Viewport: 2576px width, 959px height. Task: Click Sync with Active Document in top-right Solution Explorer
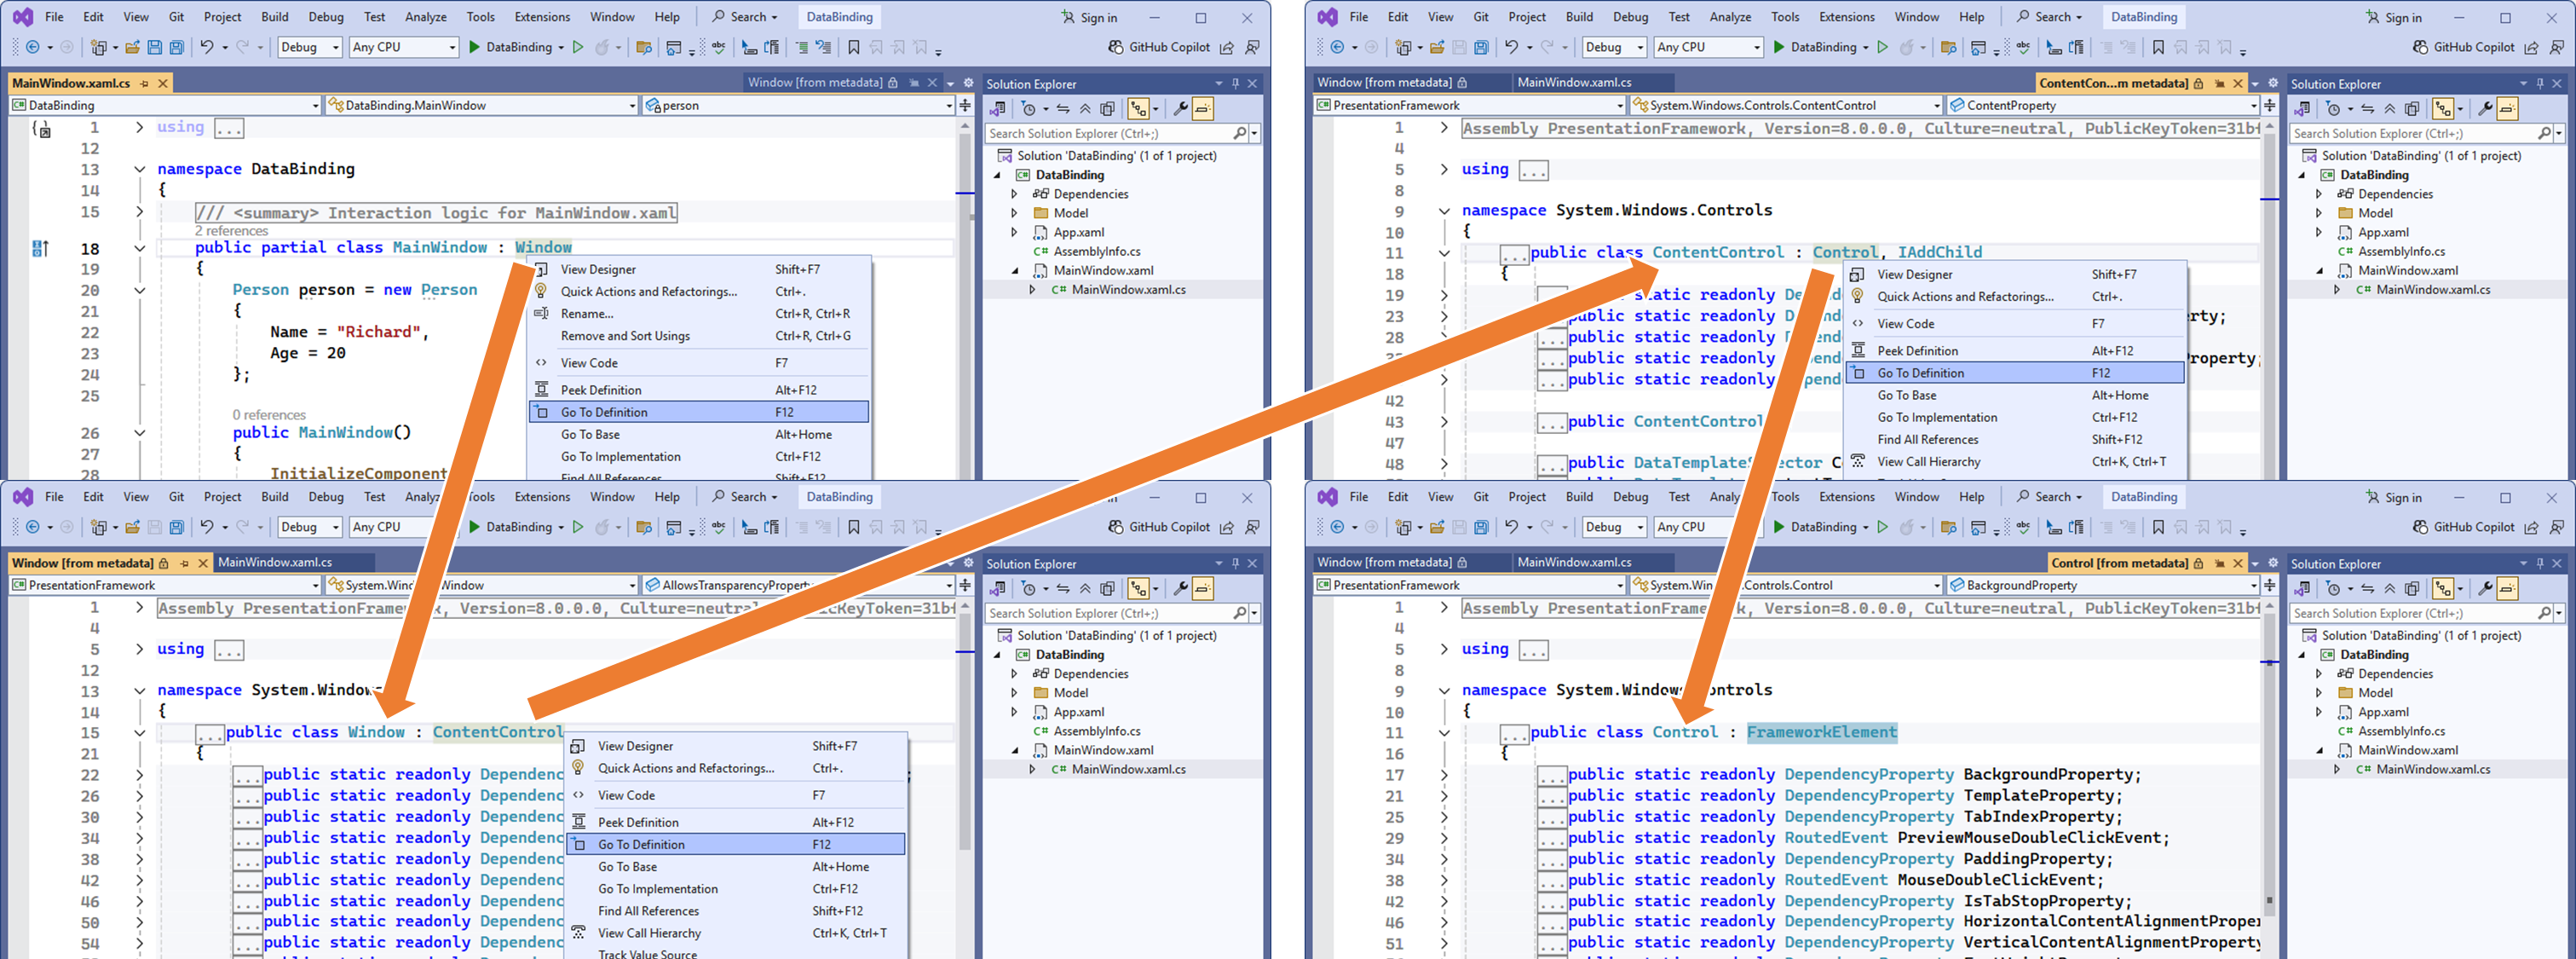click(2367, 109)
